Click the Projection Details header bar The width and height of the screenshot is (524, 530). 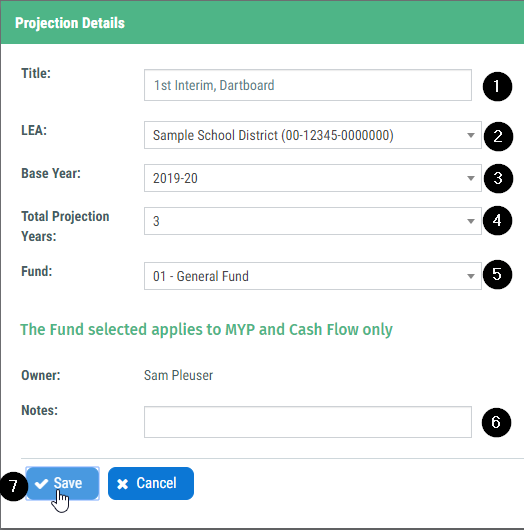point(262,23)
